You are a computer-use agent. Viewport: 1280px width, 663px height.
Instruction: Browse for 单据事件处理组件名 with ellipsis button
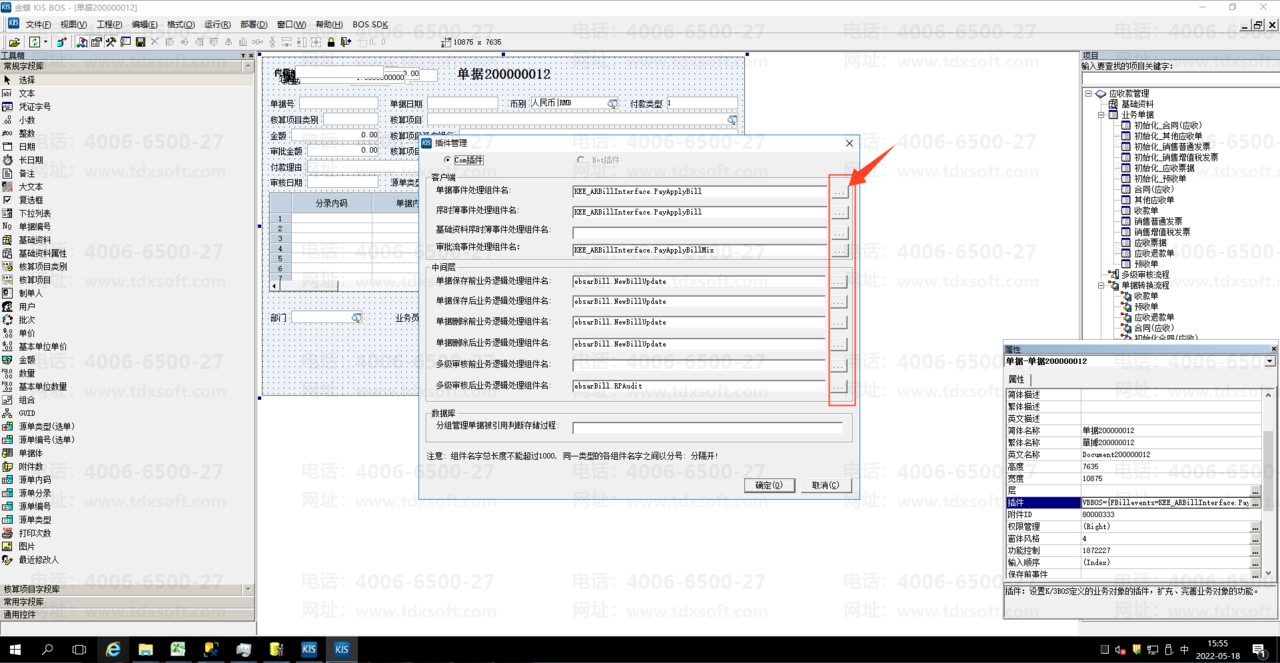838,190
